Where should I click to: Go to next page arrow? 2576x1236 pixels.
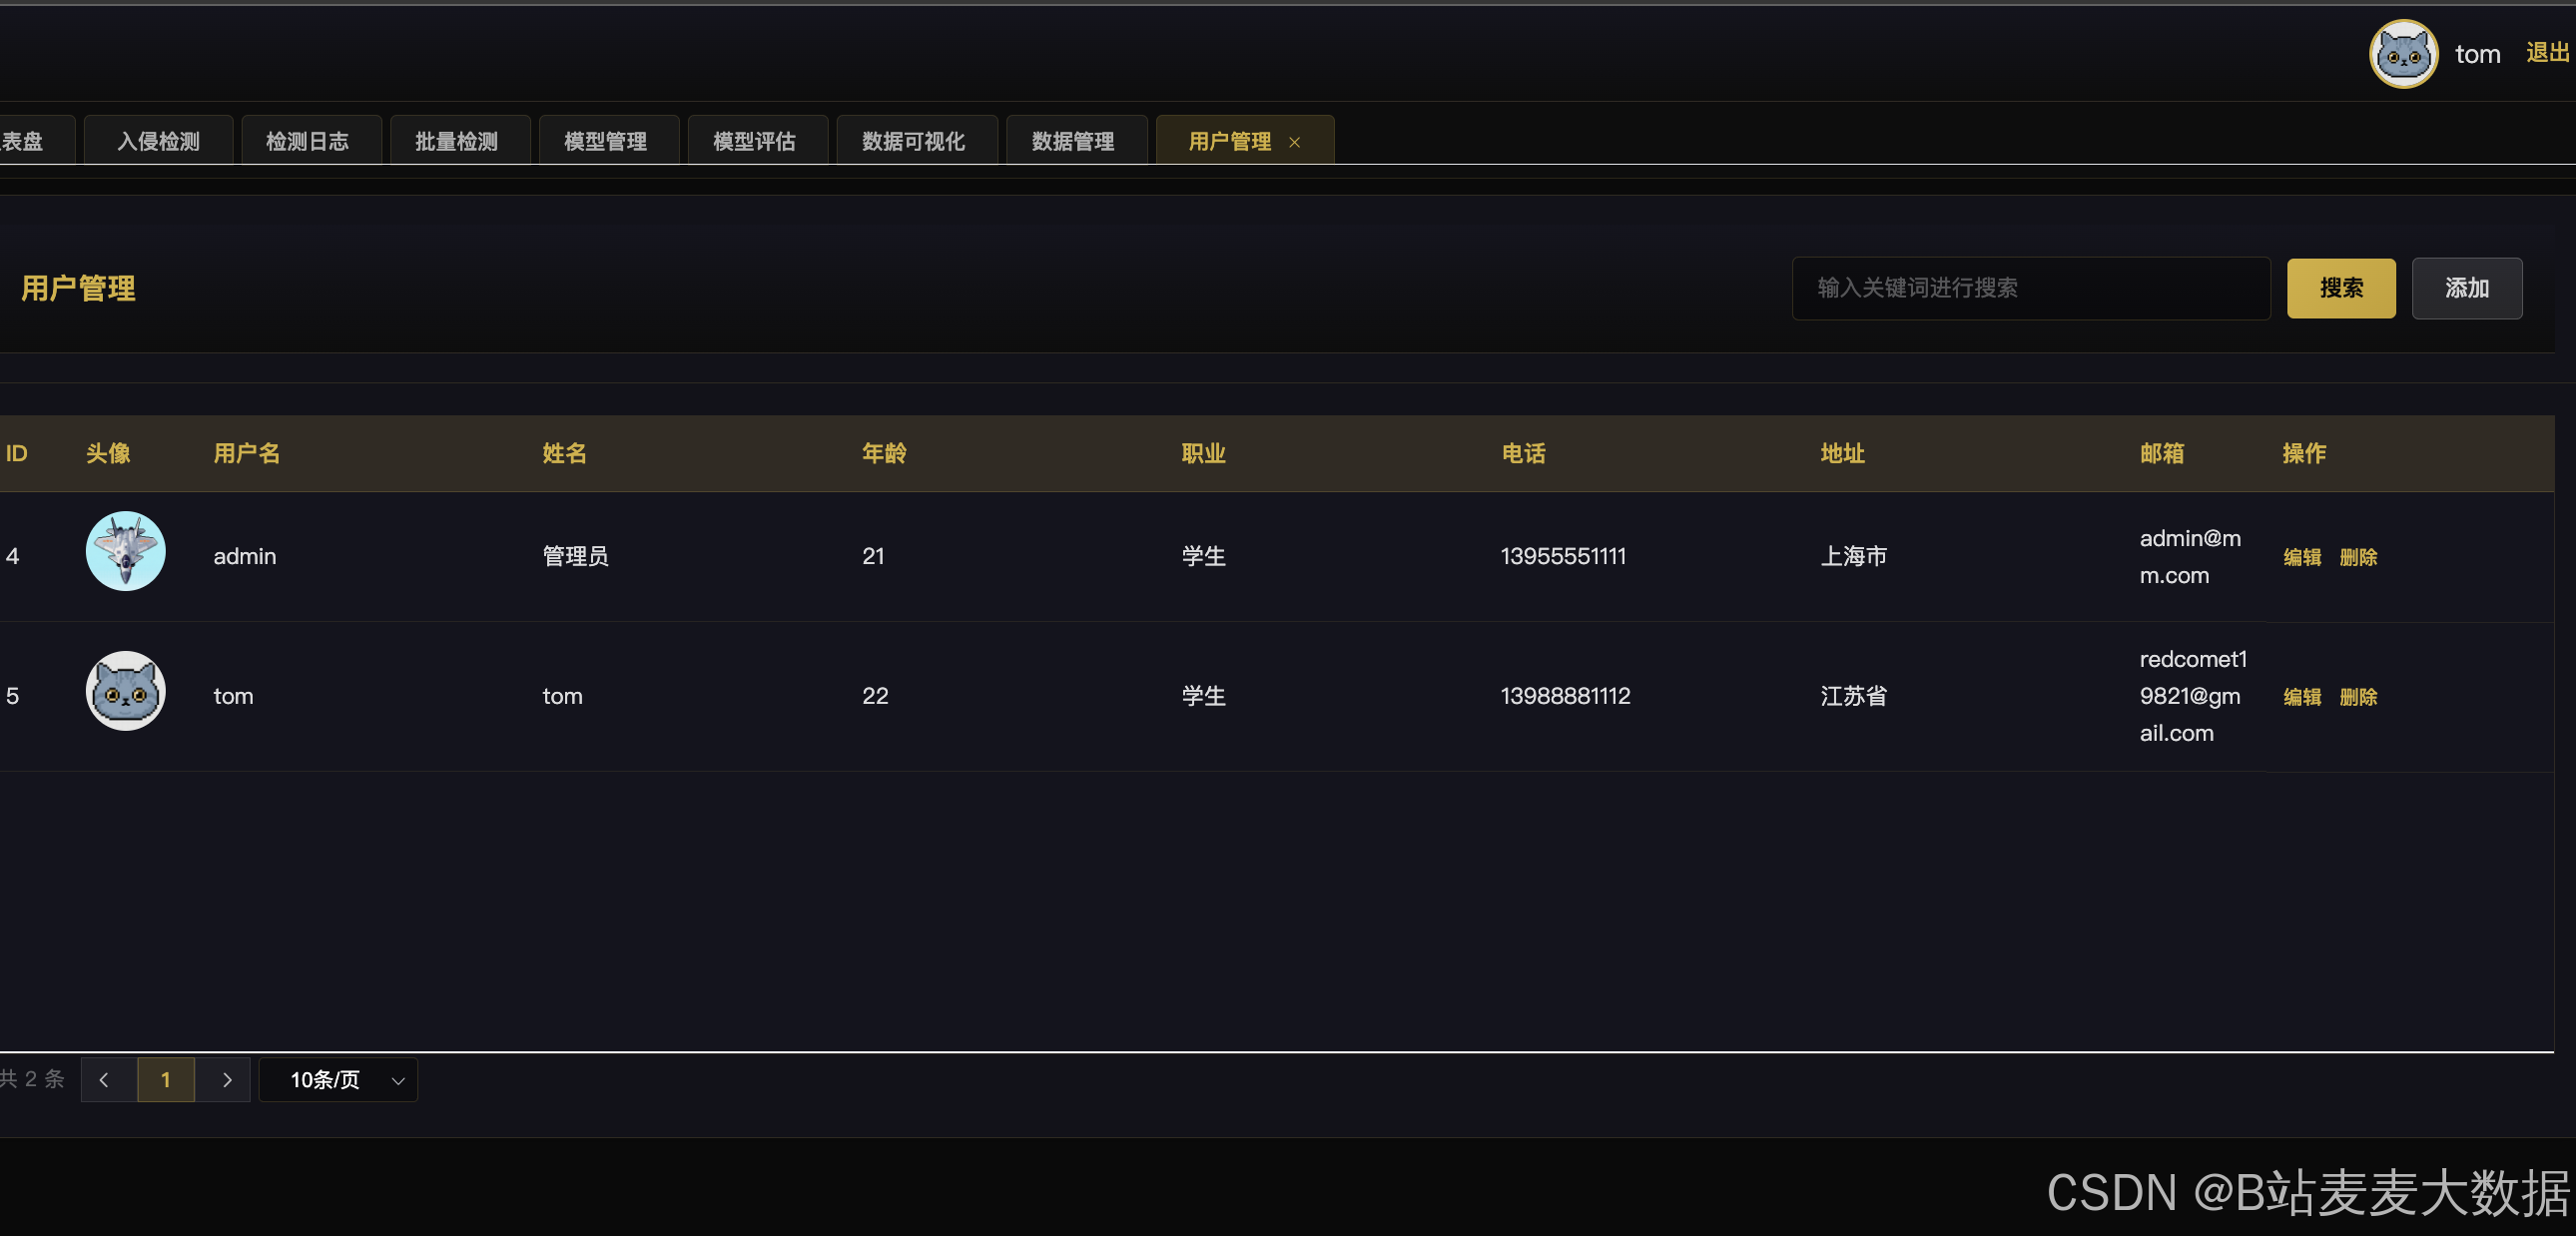227,1080
